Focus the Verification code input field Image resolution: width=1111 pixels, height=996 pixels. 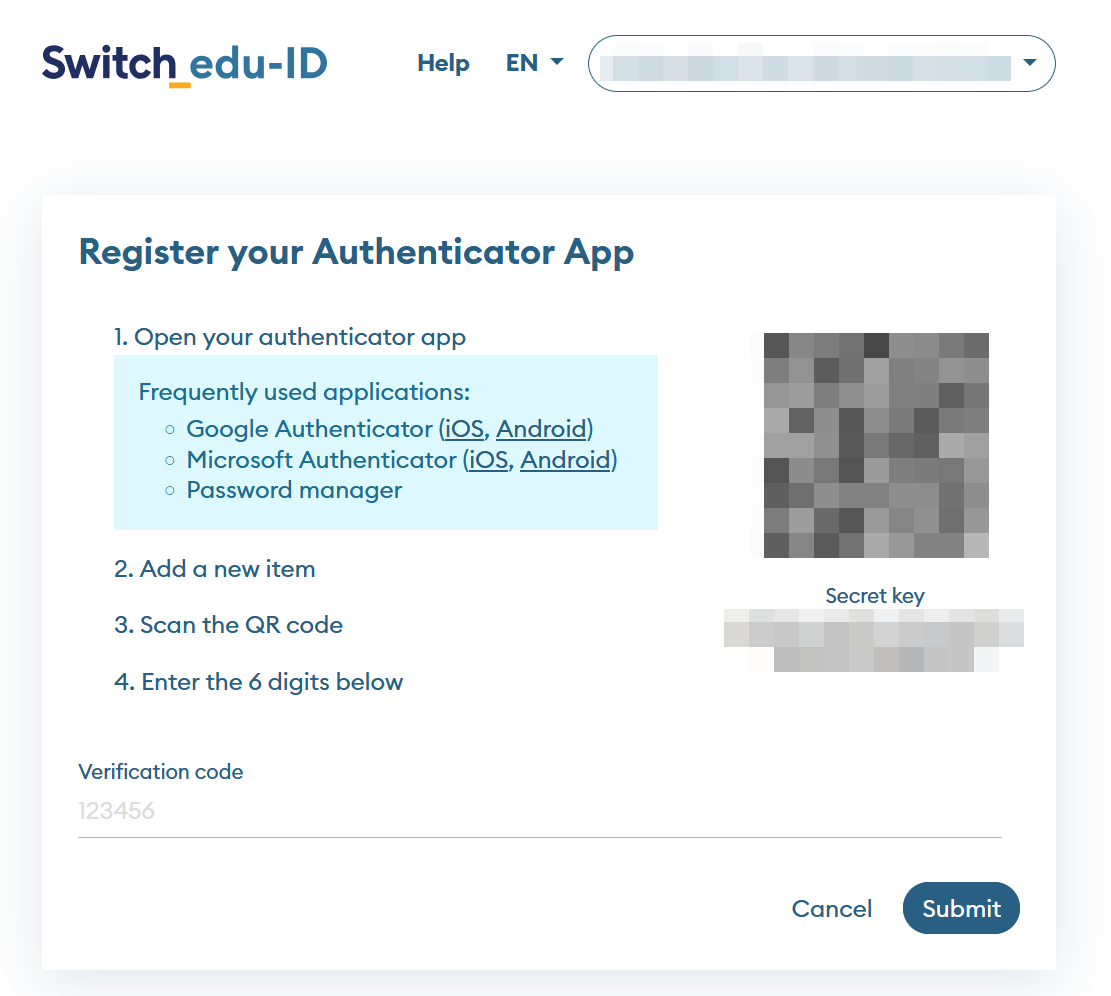click(539, 811)
